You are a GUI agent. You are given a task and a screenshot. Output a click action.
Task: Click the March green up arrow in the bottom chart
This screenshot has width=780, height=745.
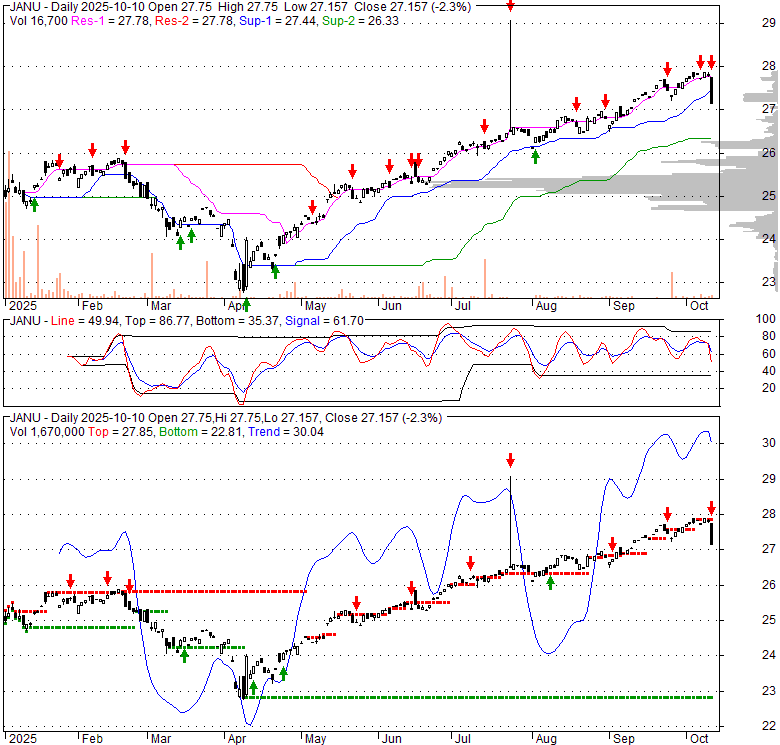pos(185,655)
